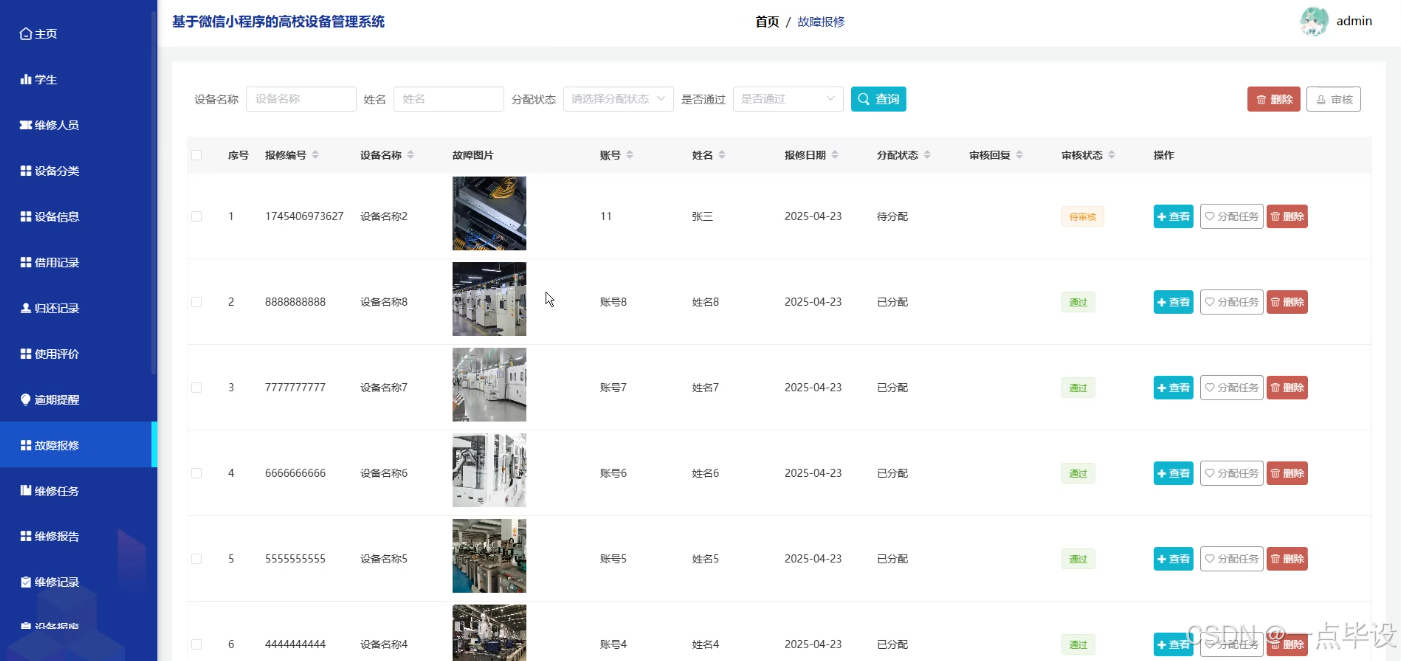Screen dimensions: 1401x661
Task: Click 删除 for row 1745406973627
Action: 1287,216
